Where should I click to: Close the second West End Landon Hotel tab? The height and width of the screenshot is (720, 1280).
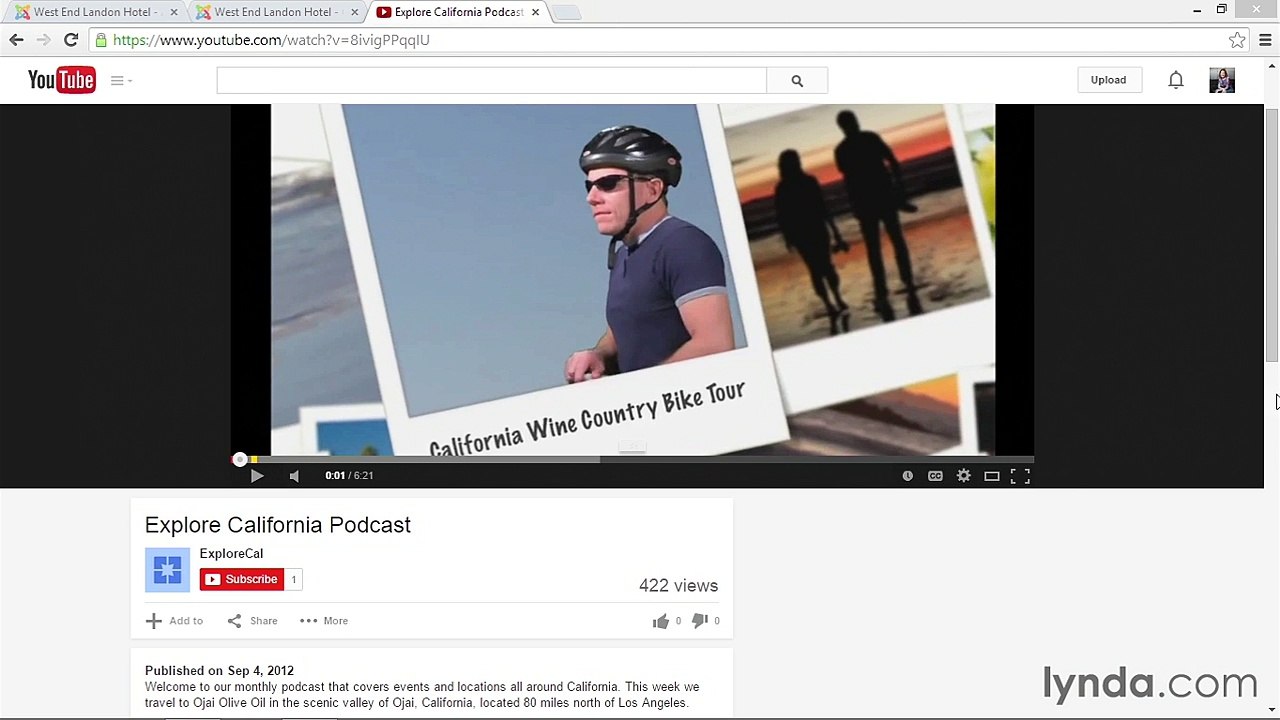(354, 12)
